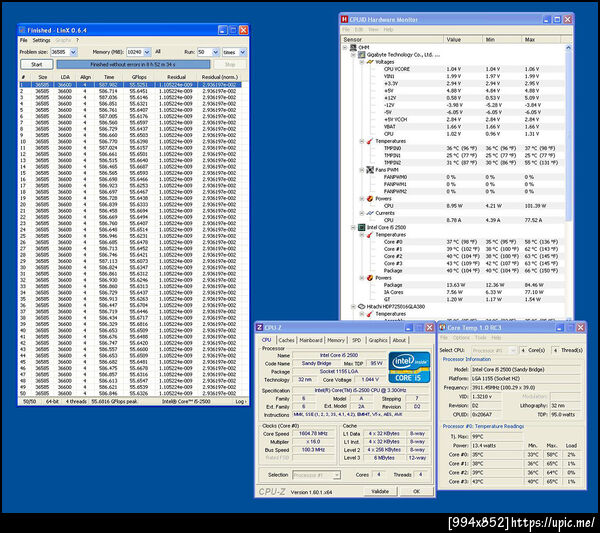Screen dimensions: 600x533
Task: Click the Hitachi hard drive icon
Action: coord(362,306)
